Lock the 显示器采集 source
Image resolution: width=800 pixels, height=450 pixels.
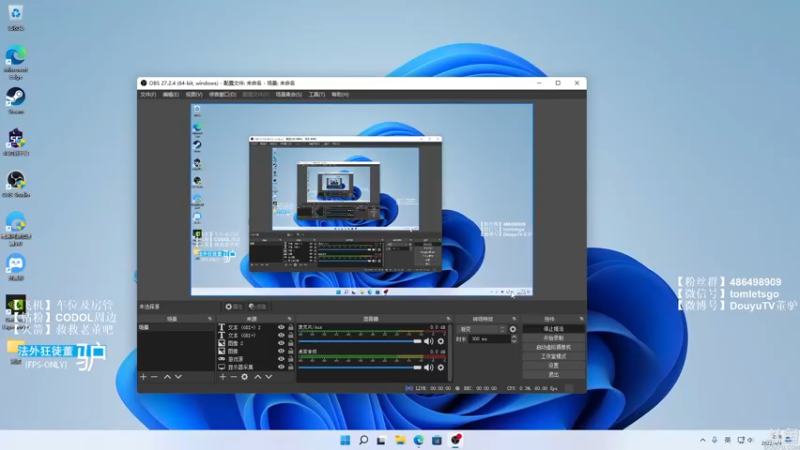[x=291, y=367]
